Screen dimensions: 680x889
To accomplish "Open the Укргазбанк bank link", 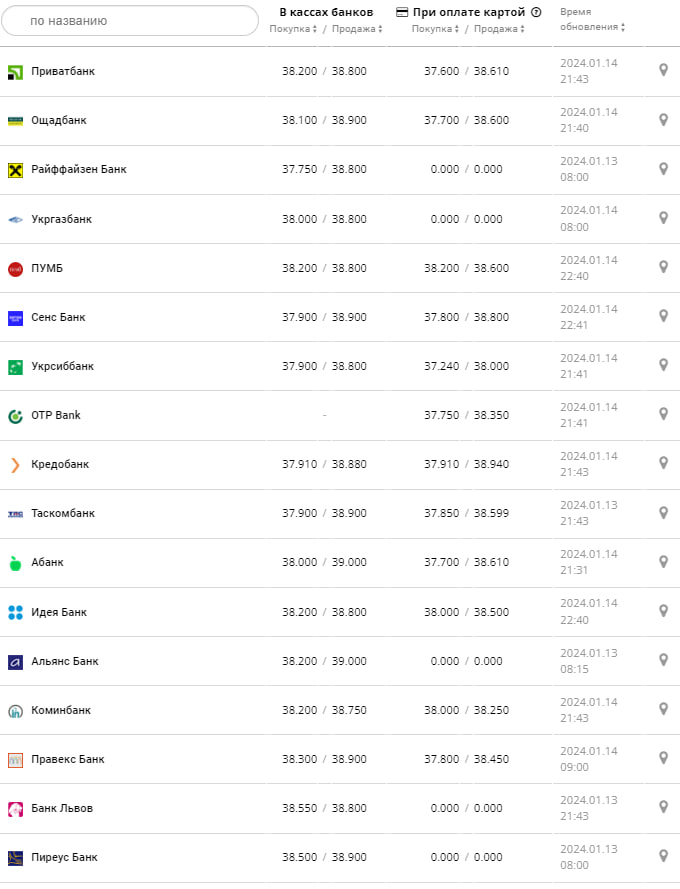I will click(x=61, y=219).
